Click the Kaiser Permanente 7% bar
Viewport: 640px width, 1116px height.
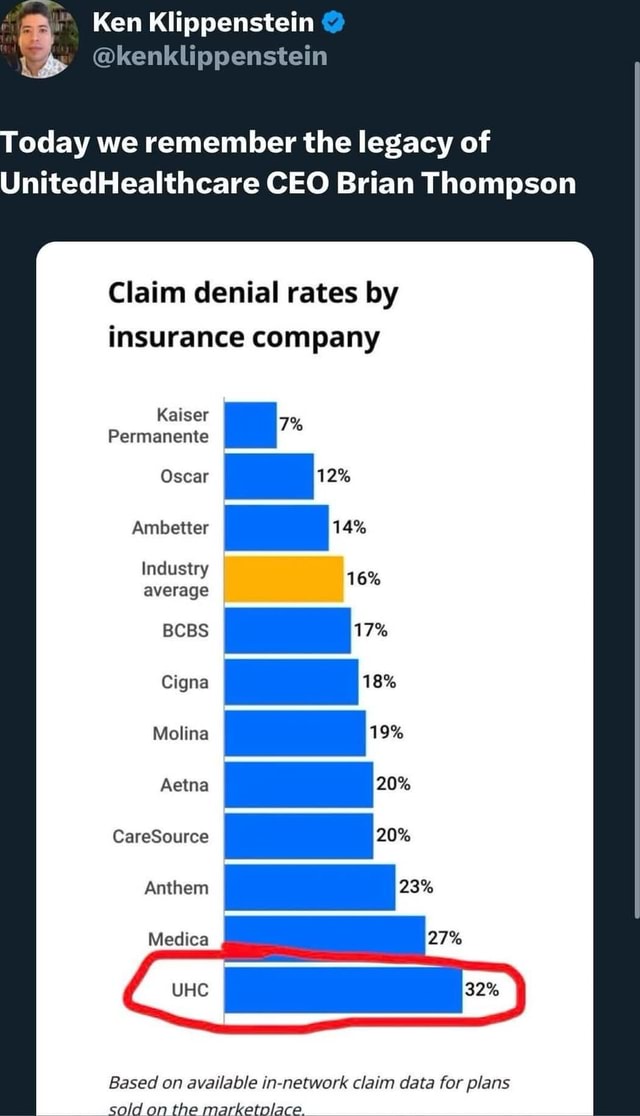(251, 425)
